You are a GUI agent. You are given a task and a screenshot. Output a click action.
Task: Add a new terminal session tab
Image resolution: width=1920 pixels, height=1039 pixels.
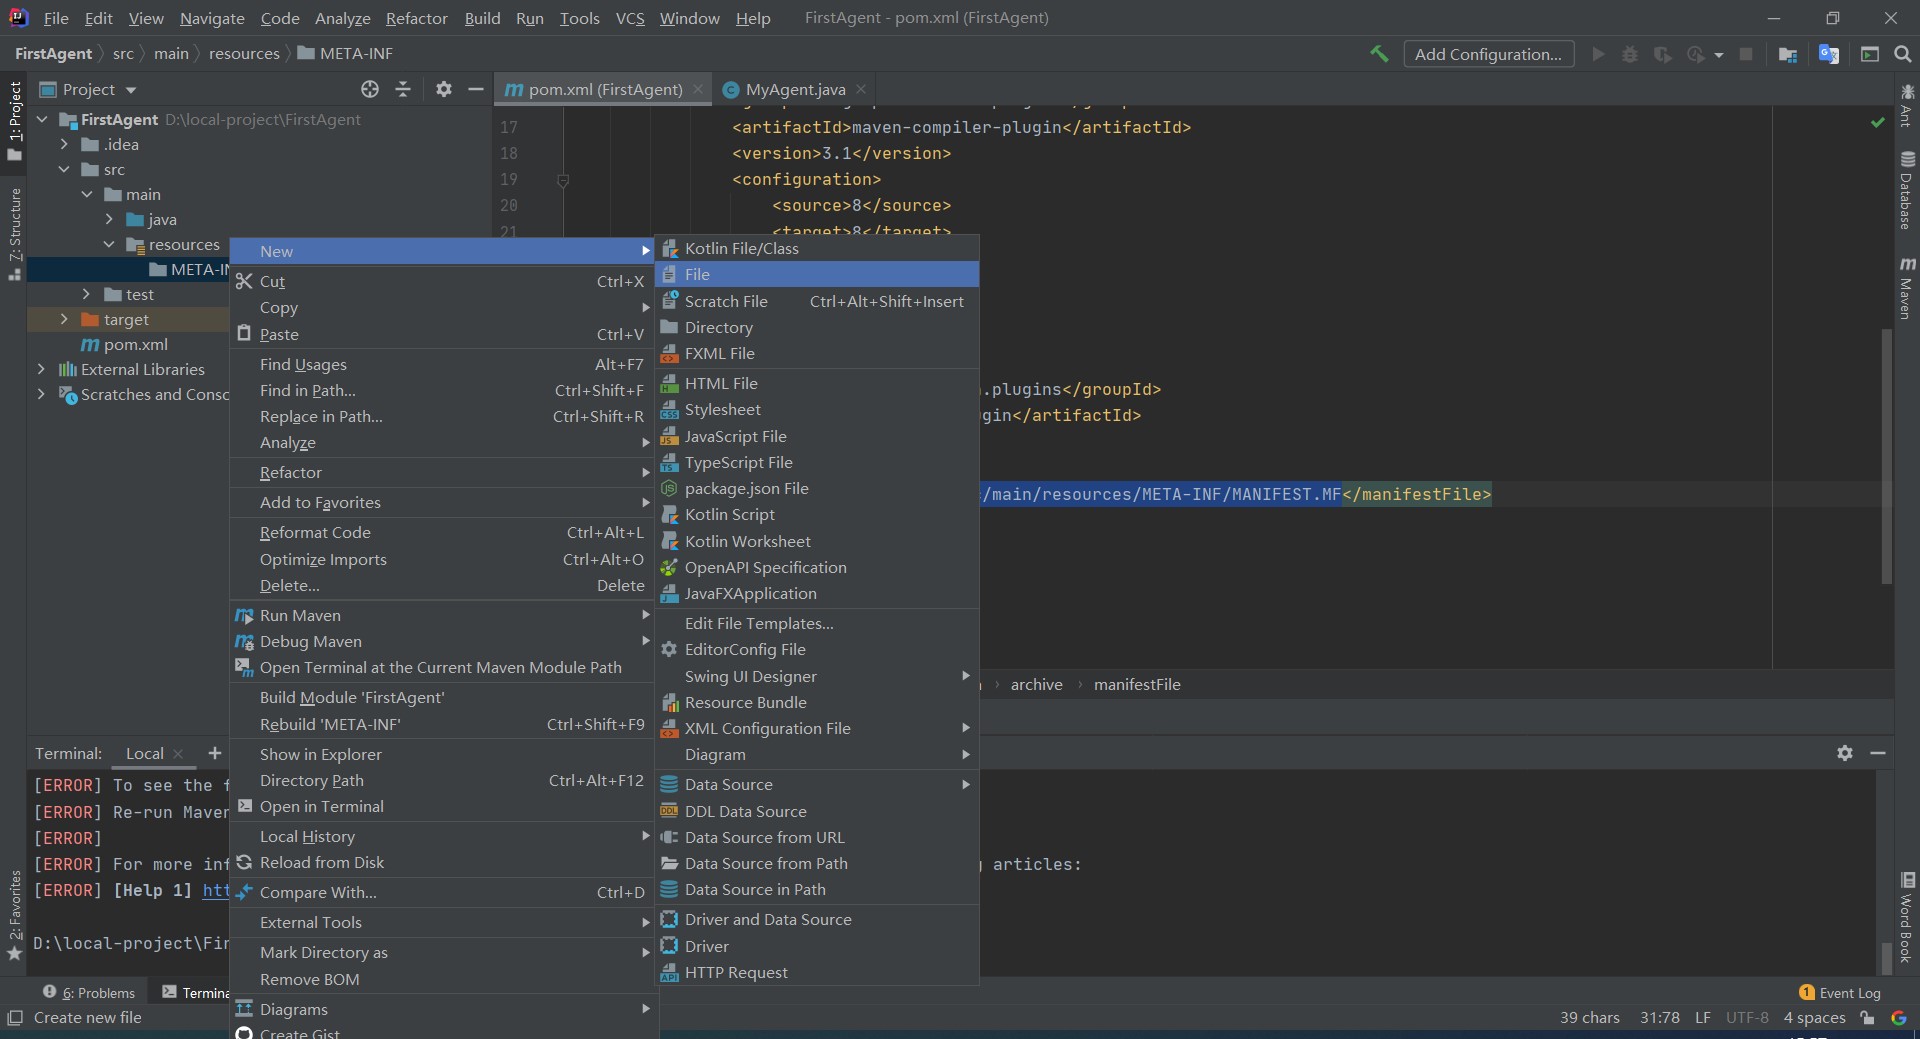[x=214, y=753]
